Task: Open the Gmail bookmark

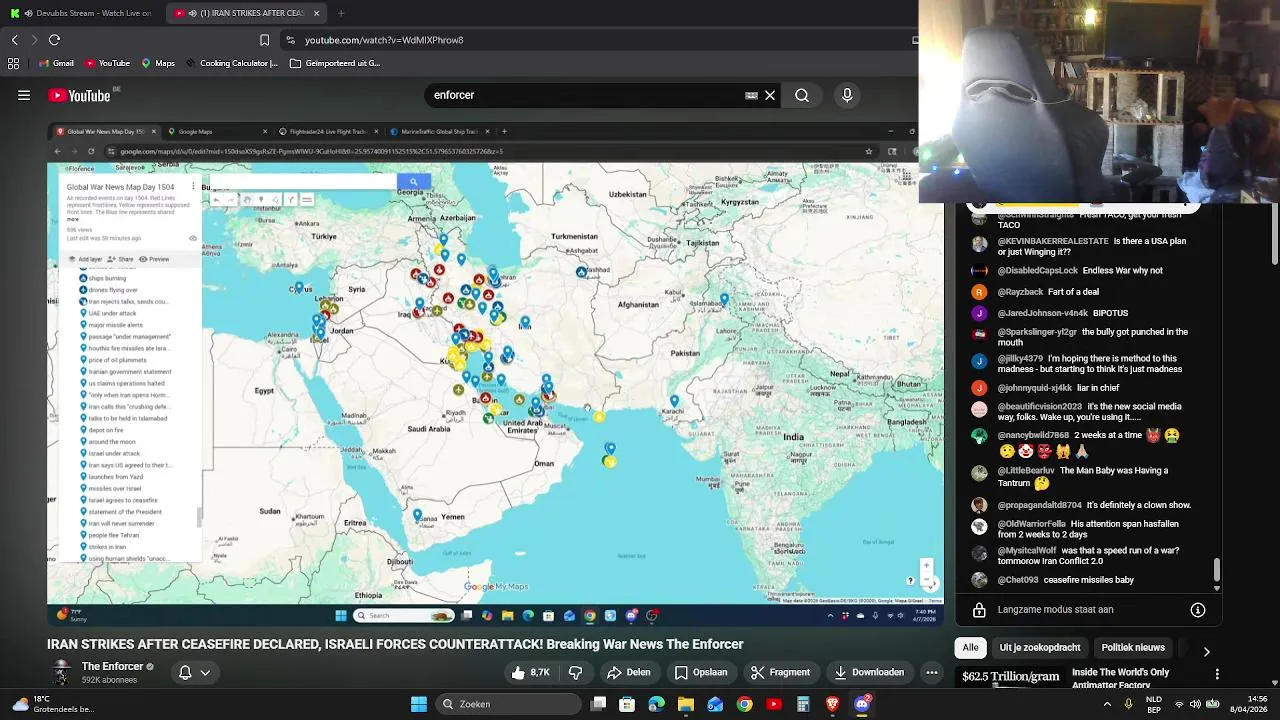Action: coord(54,63)
